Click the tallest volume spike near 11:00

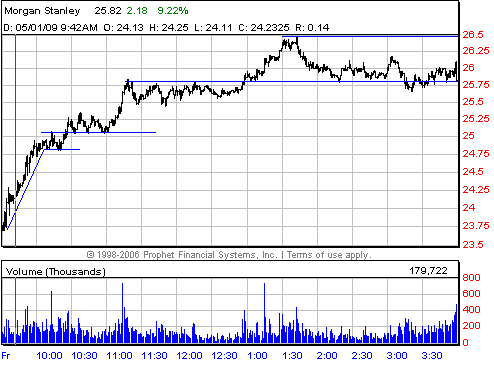(122, 313)
